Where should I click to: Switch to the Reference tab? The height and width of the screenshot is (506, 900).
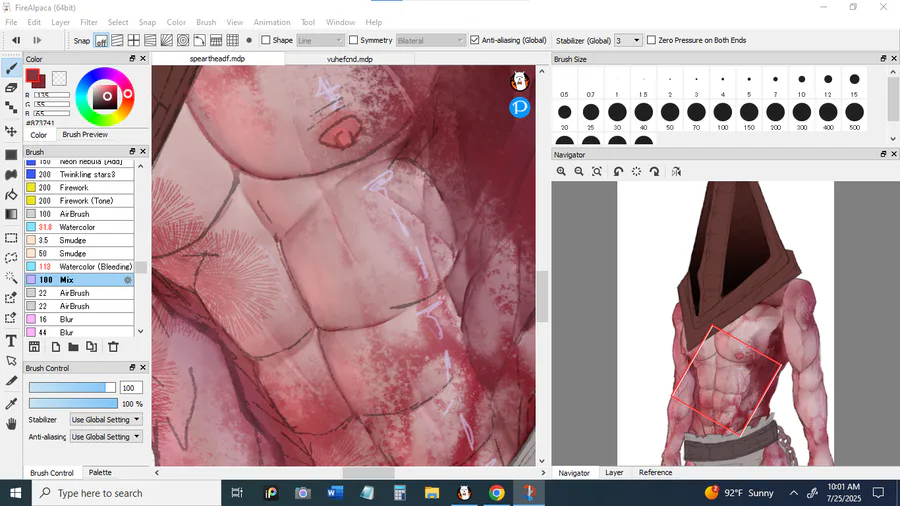(655, 472)
